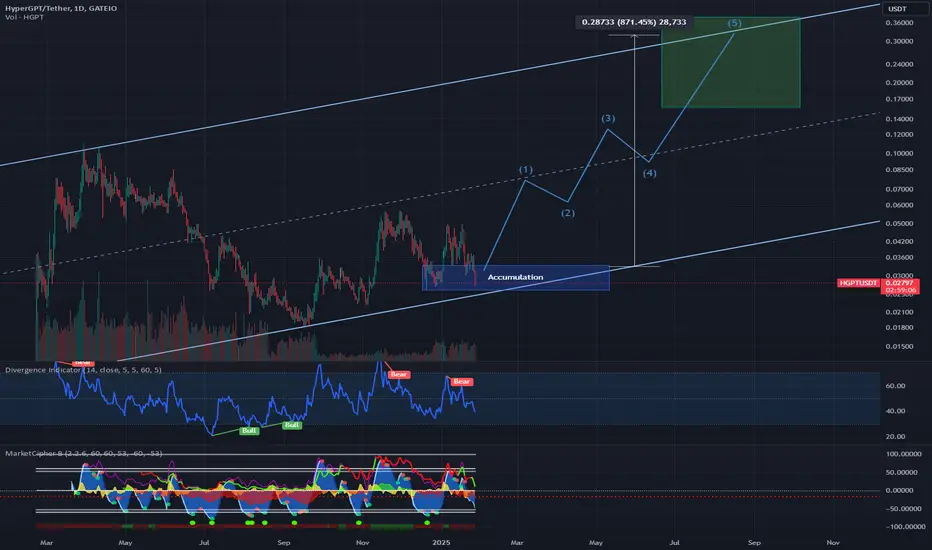The width and height of the screenshot is (932, 550).
Task: Click the 0.02797 current price label
Action: 899,283
